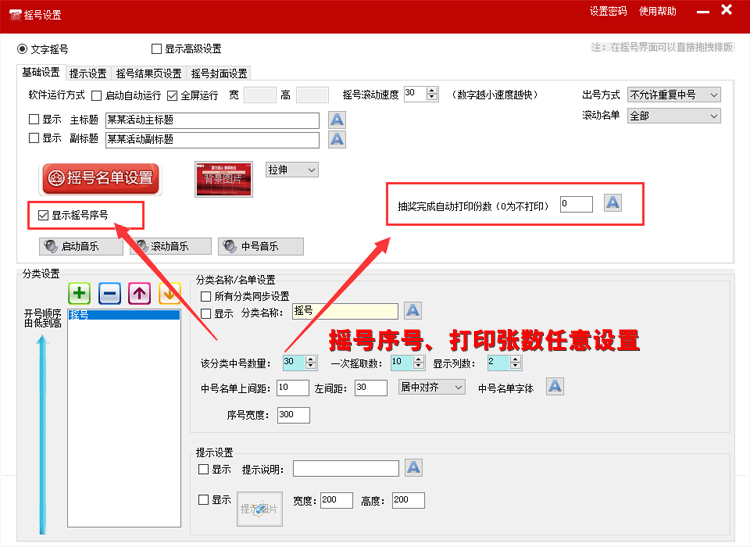The image size is (750, 547).
Task: Move category down with the orange arrow icon
Action: coord(169,293)
